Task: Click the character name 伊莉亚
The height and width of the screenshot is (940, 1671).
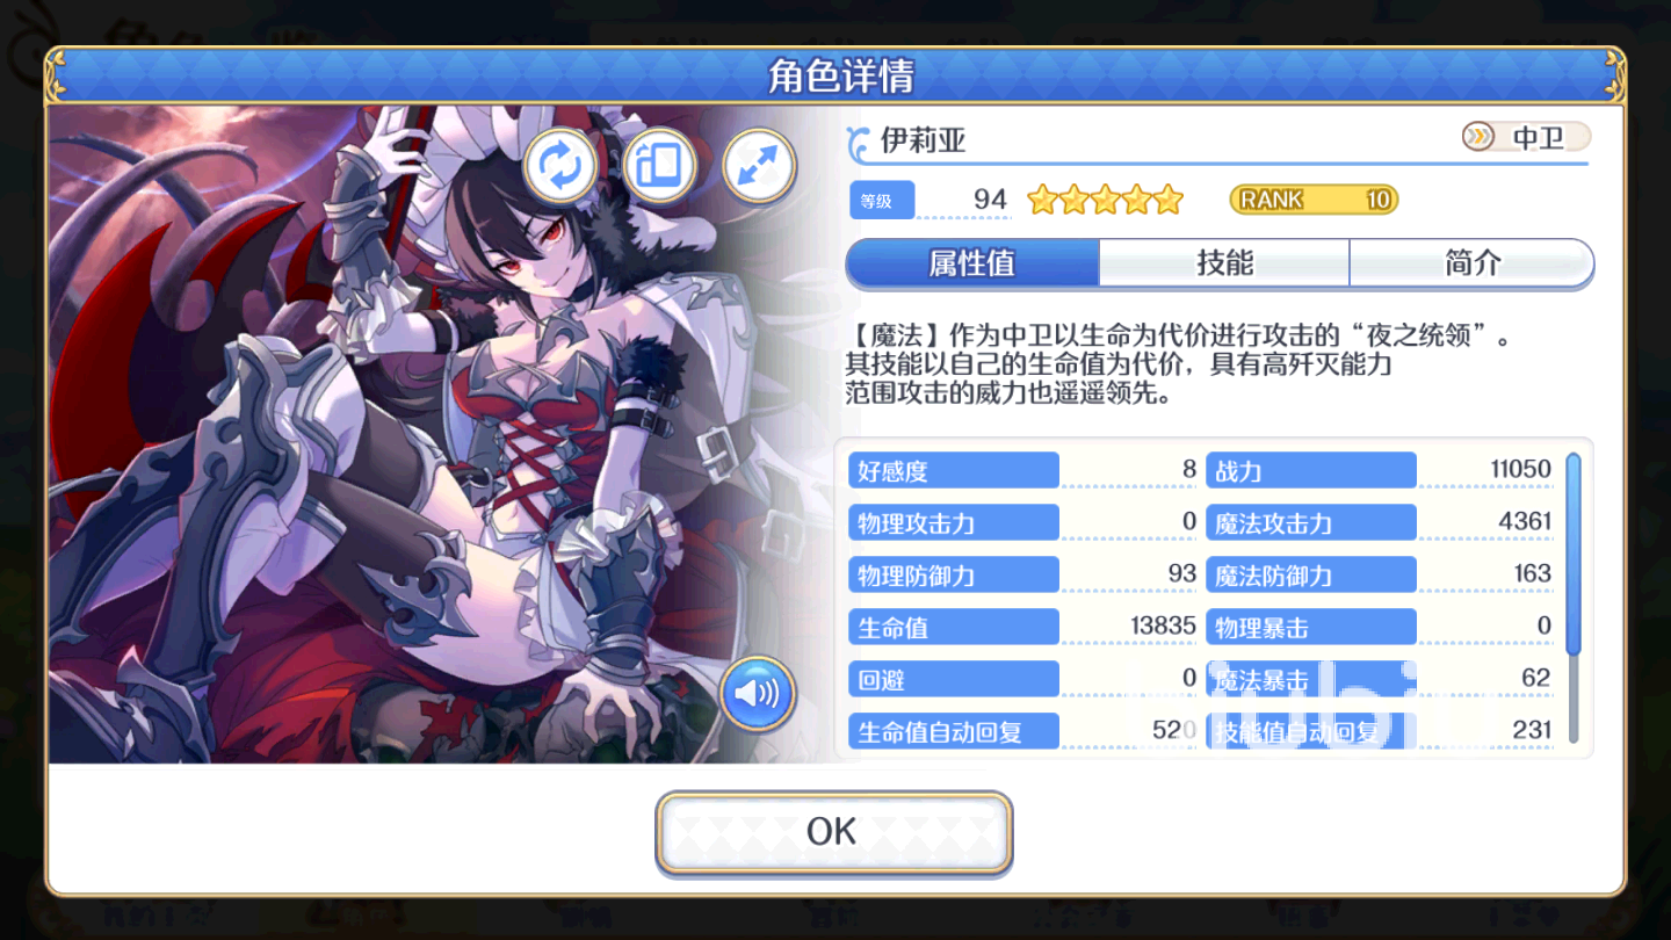Action: coord(922,140)
